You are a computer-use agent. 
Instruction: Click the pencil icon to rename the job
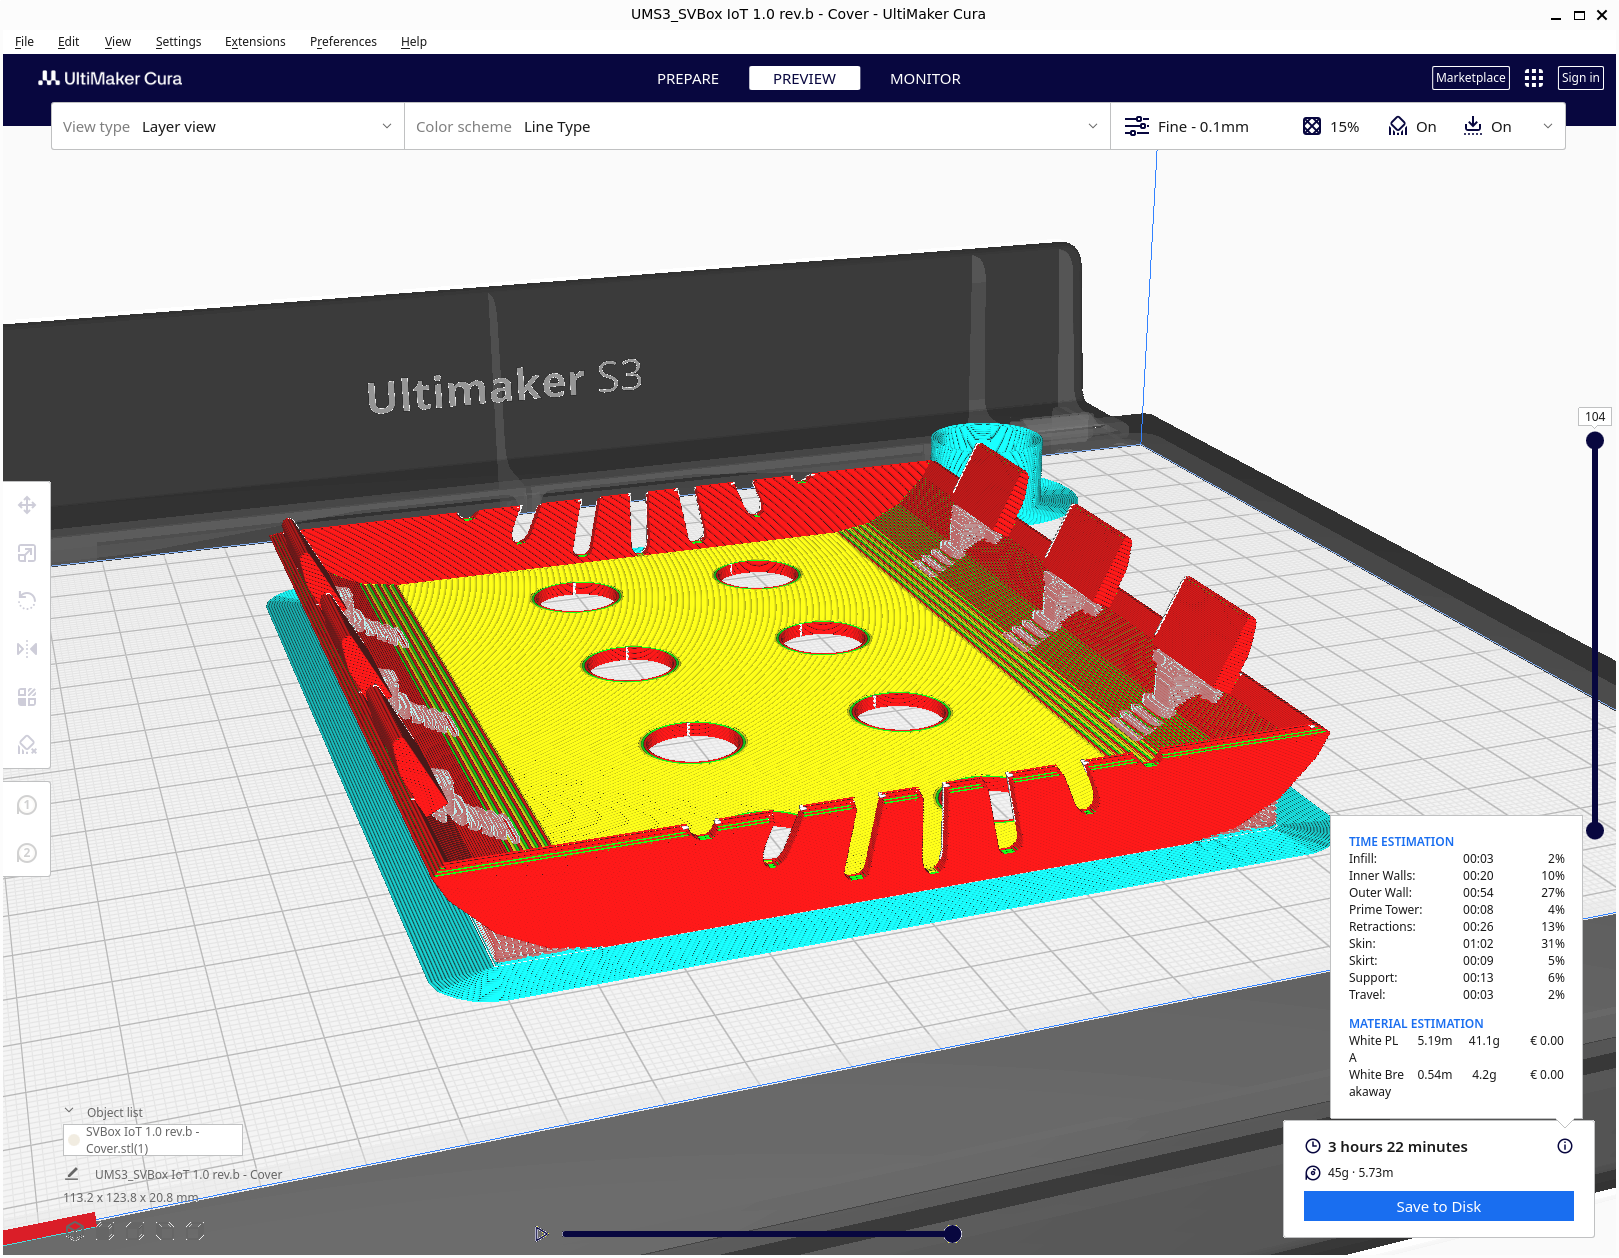click(72, 1174)
